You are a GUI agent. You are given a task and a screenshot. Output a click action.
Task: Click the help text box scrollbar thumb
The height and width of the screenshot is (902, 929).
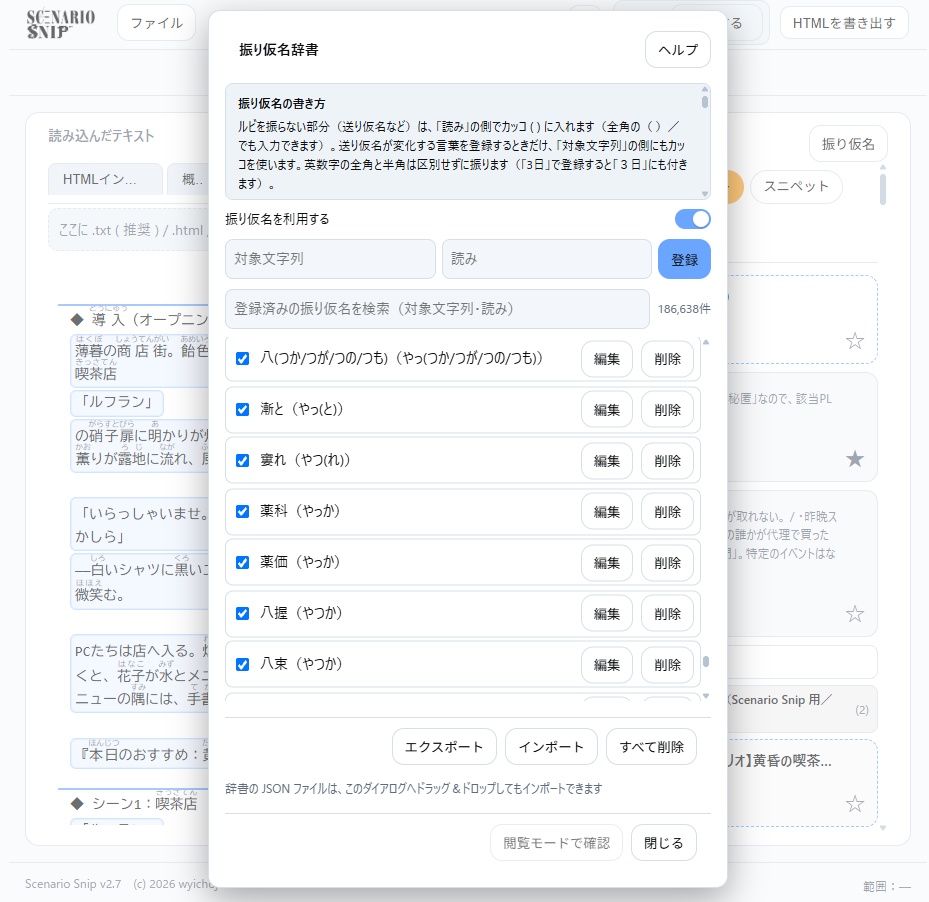click(x=704, y=102)
